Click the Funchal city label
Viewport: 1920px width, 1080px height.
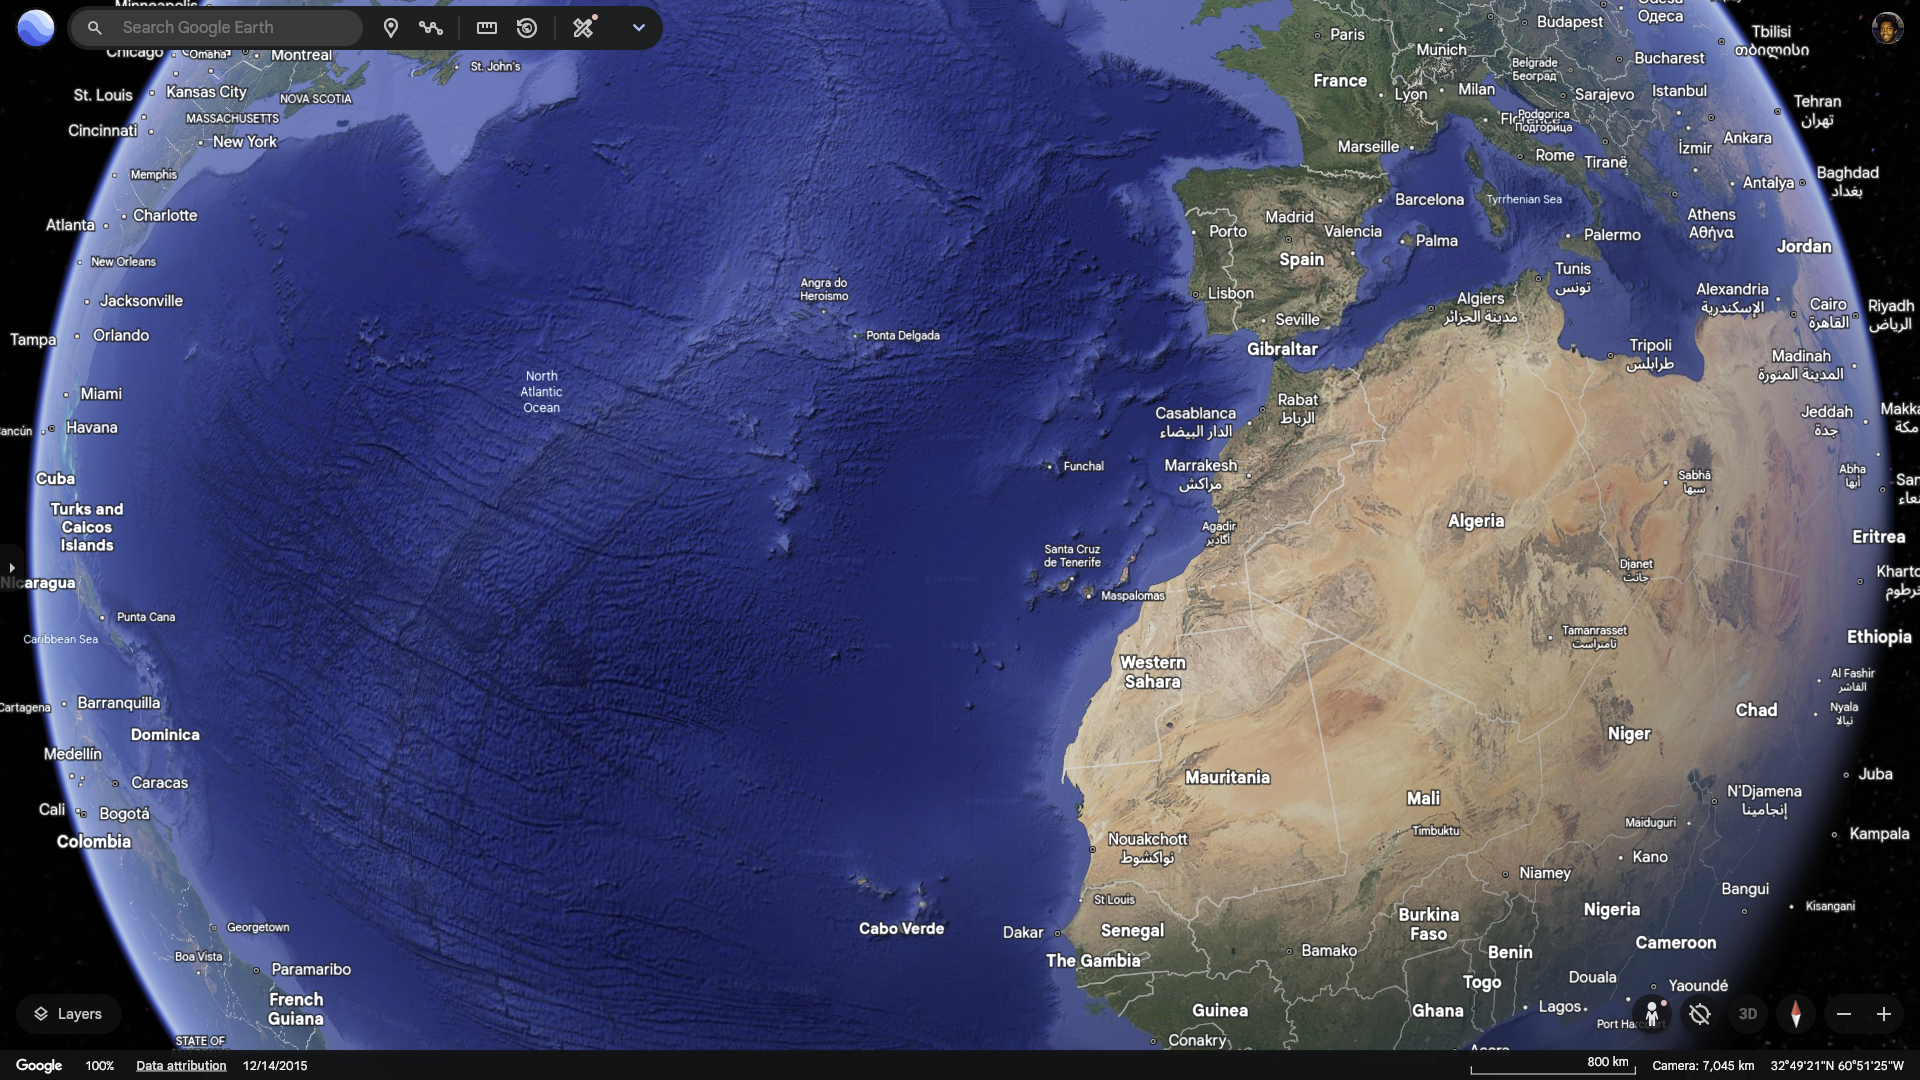pos(1083,466)
